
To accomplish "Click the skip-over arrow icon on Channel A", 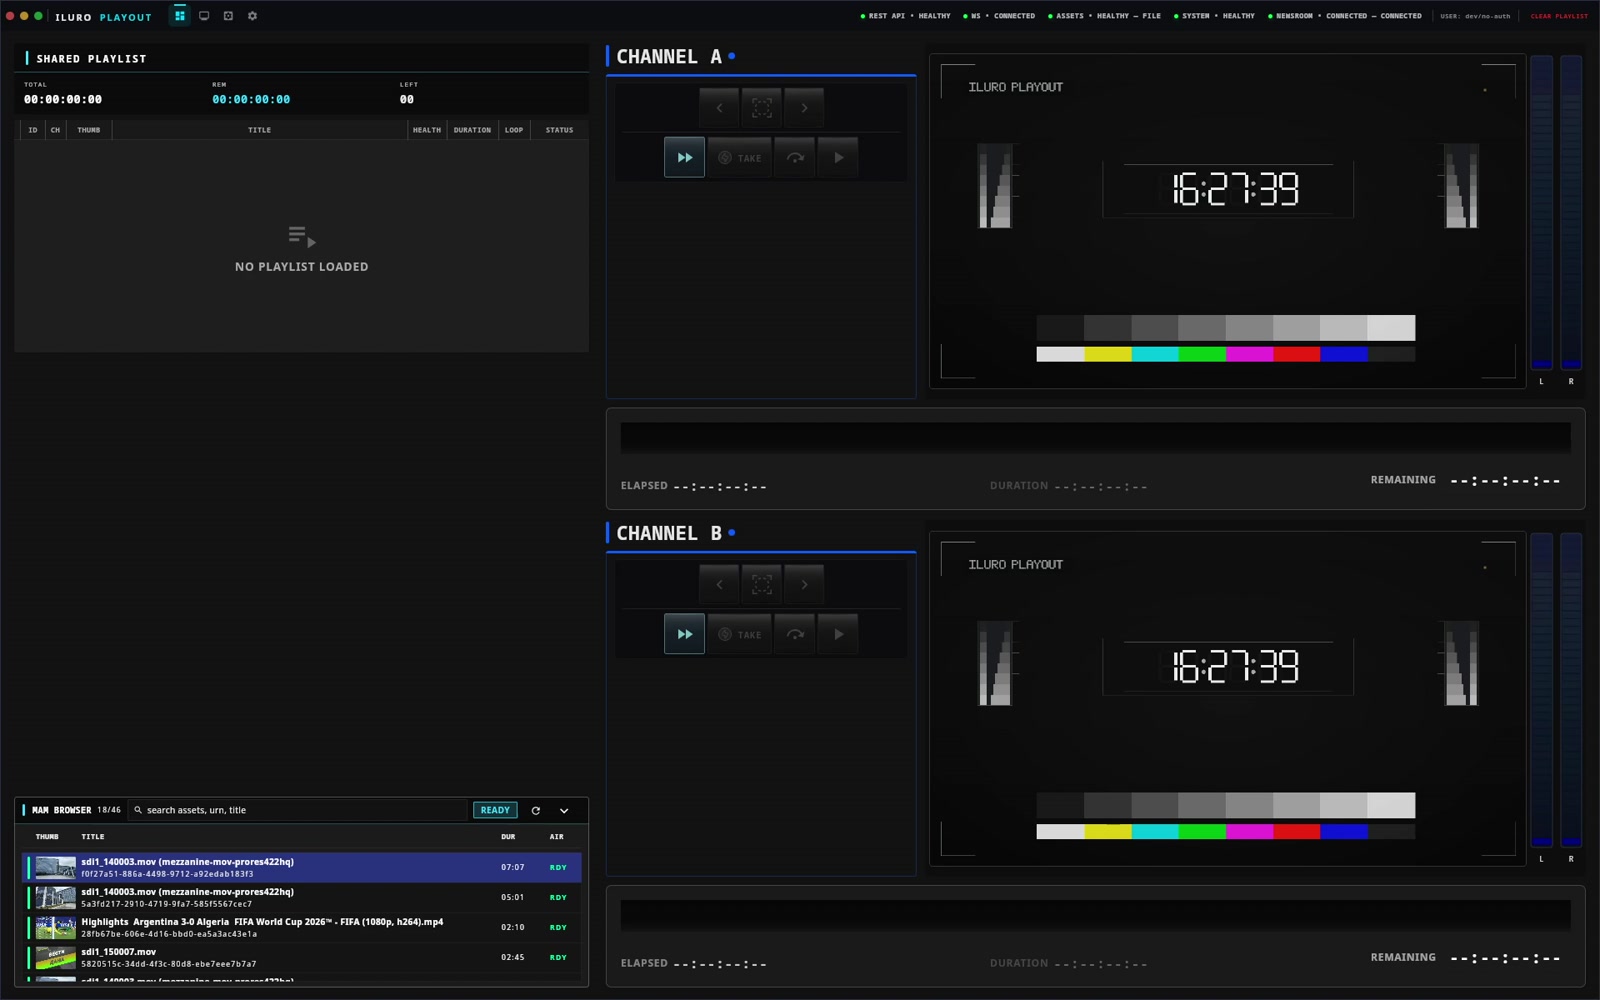I will [x=795, y=158].
